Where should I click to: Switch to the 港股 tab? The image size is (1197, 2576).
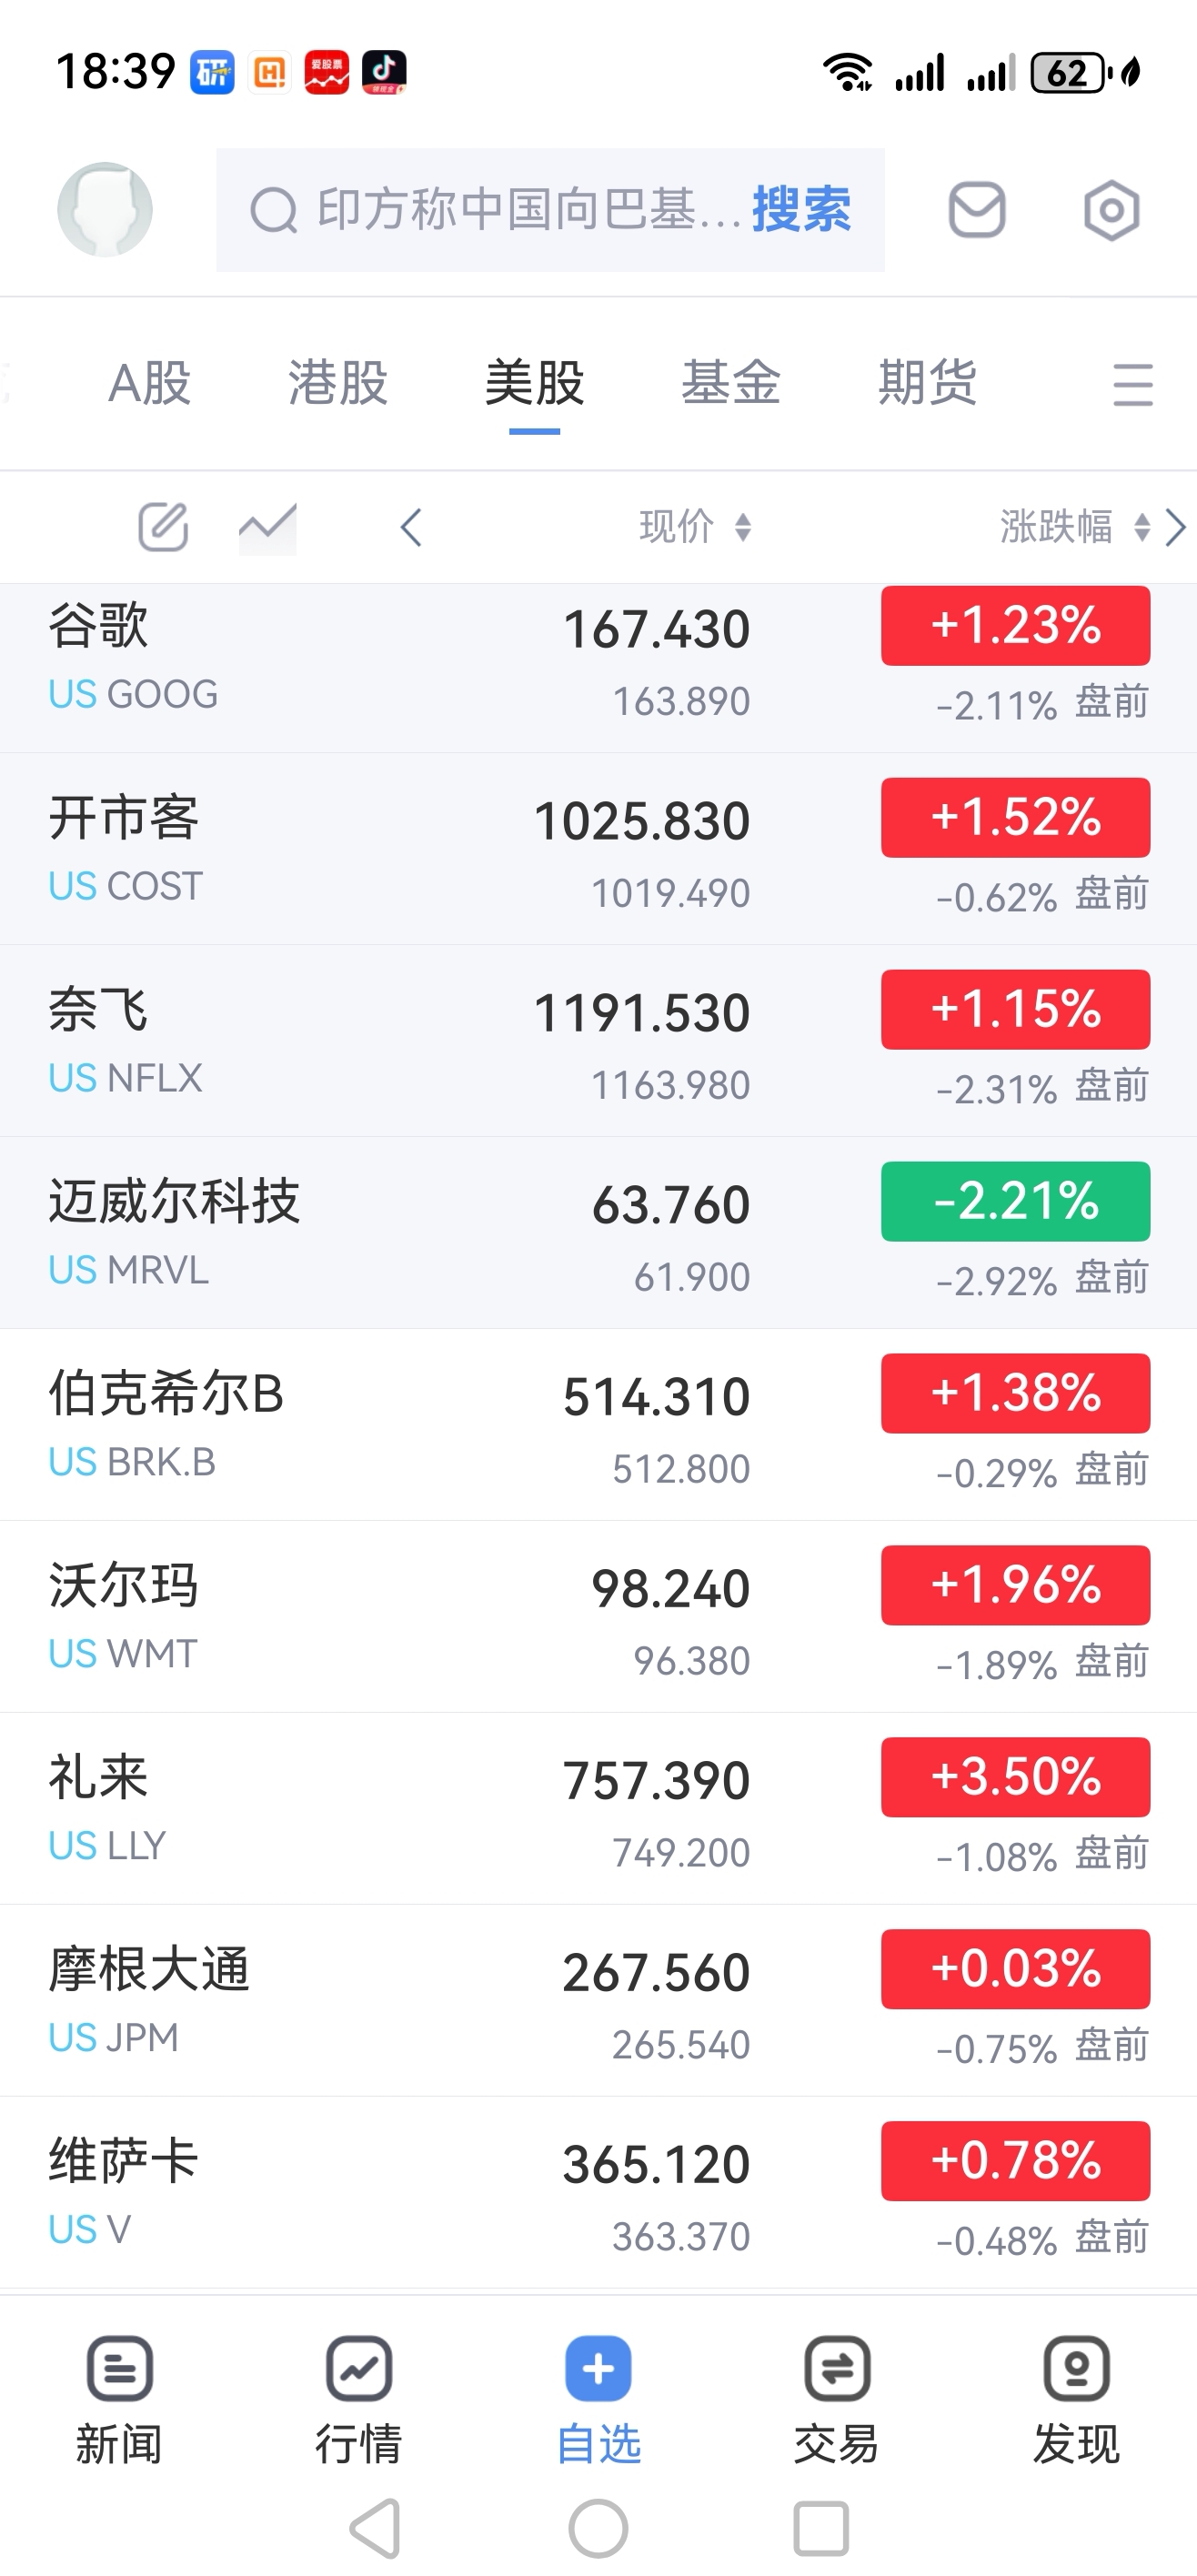[x=338, y=383]
